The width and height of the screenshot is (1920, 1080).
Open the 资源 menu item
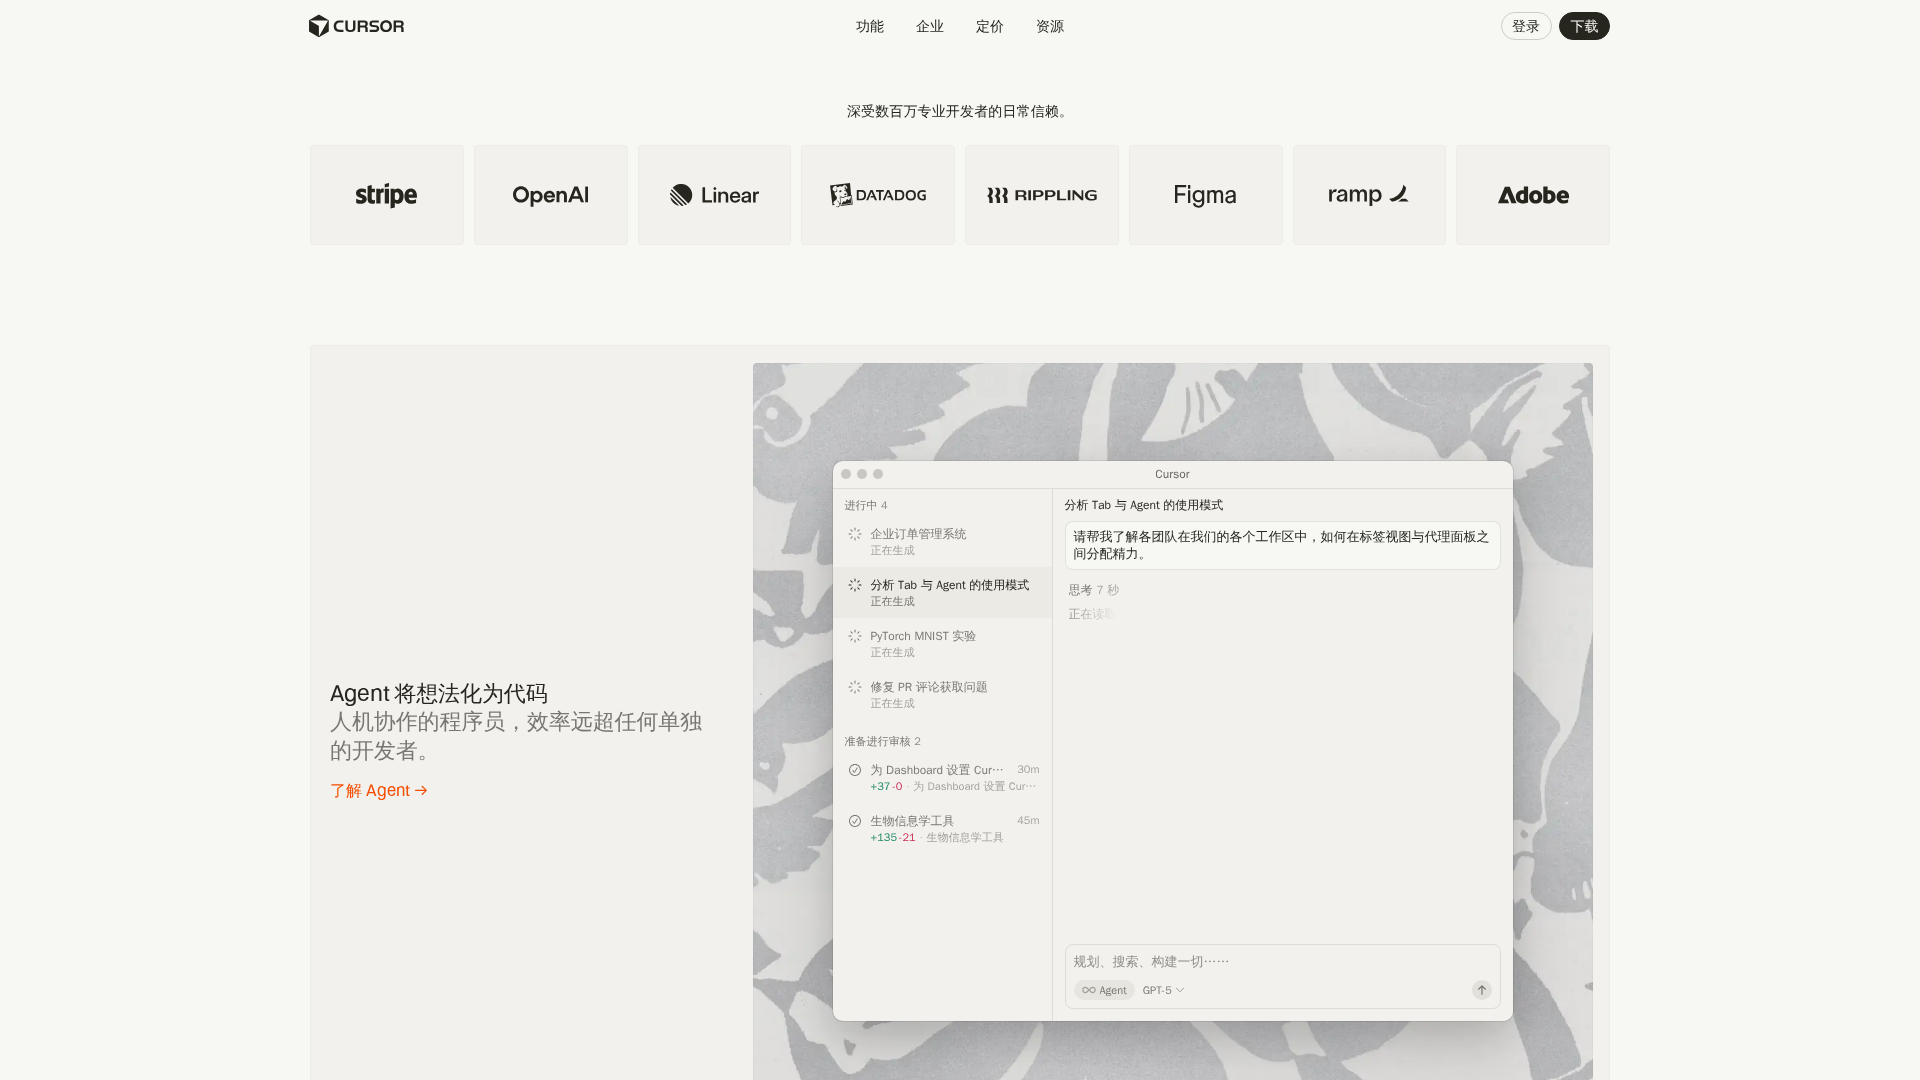(x=1049, y=26)
